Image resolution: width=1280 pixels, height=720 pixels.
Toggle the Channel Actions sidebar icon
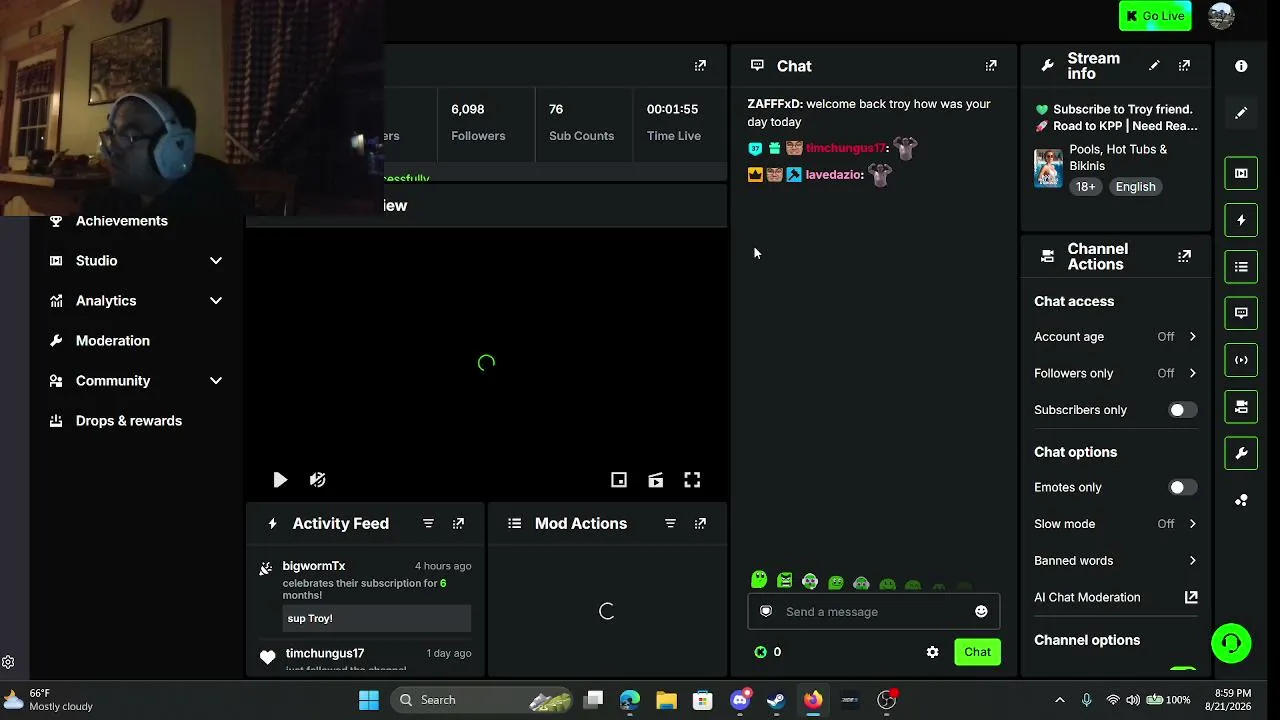[1241, 407]
